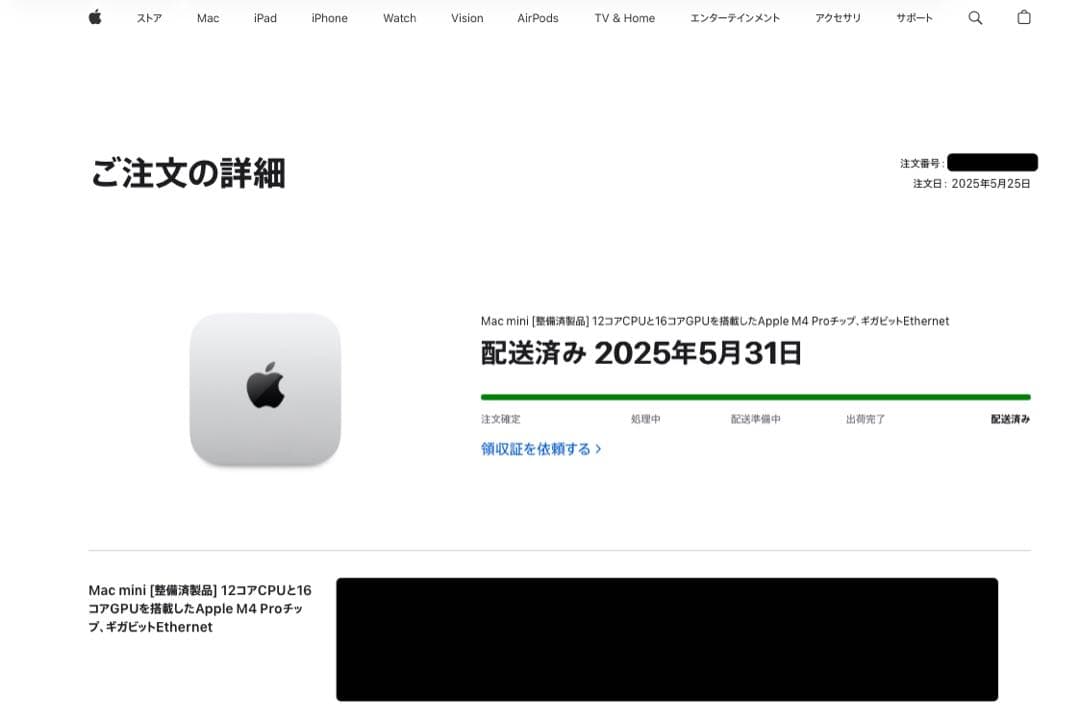Image resolution: width=1080 pixels, height=726 pixels.
Task: Open the iPhone navigation link
Action: tap(329, 17)
